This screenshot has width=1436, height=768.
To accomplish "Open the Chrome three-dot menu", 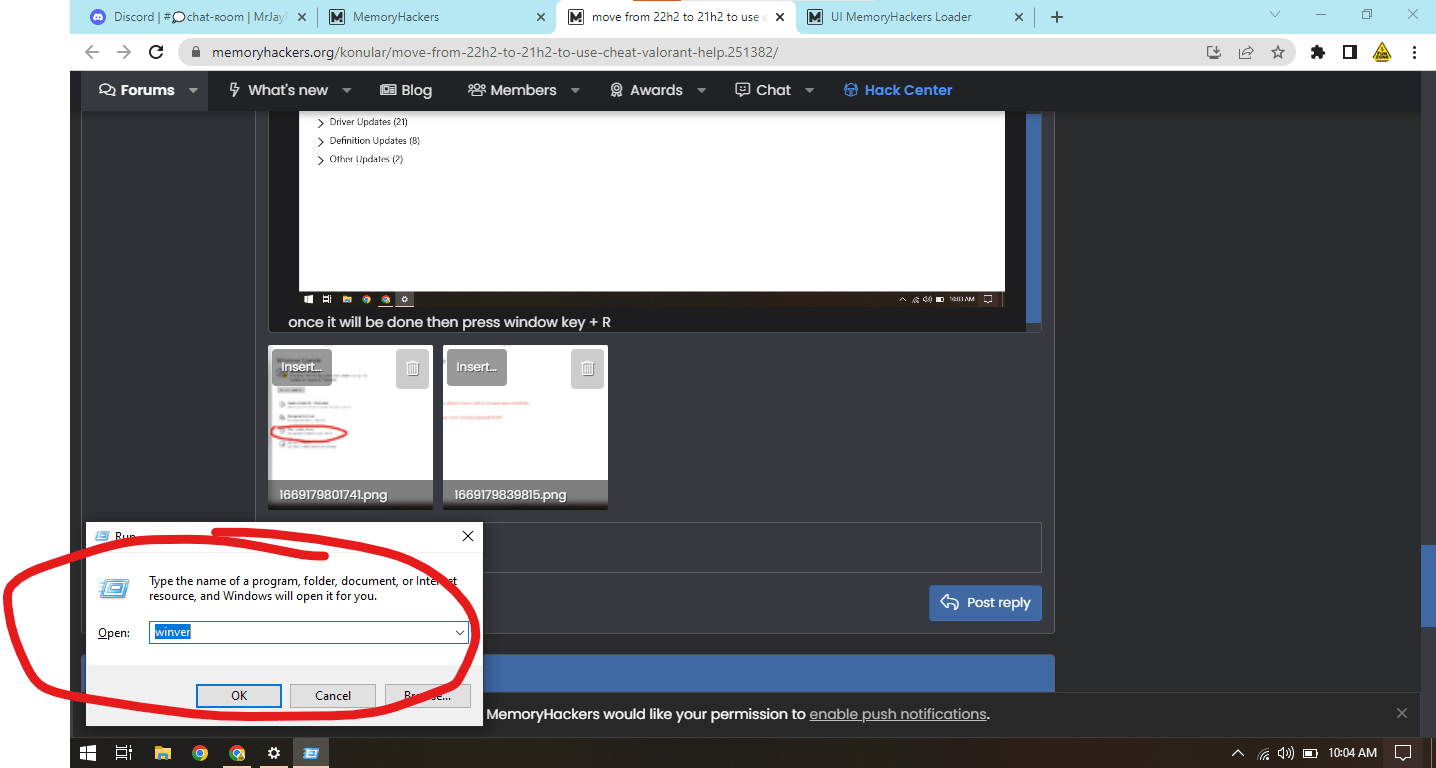I will coord(1414,52).
